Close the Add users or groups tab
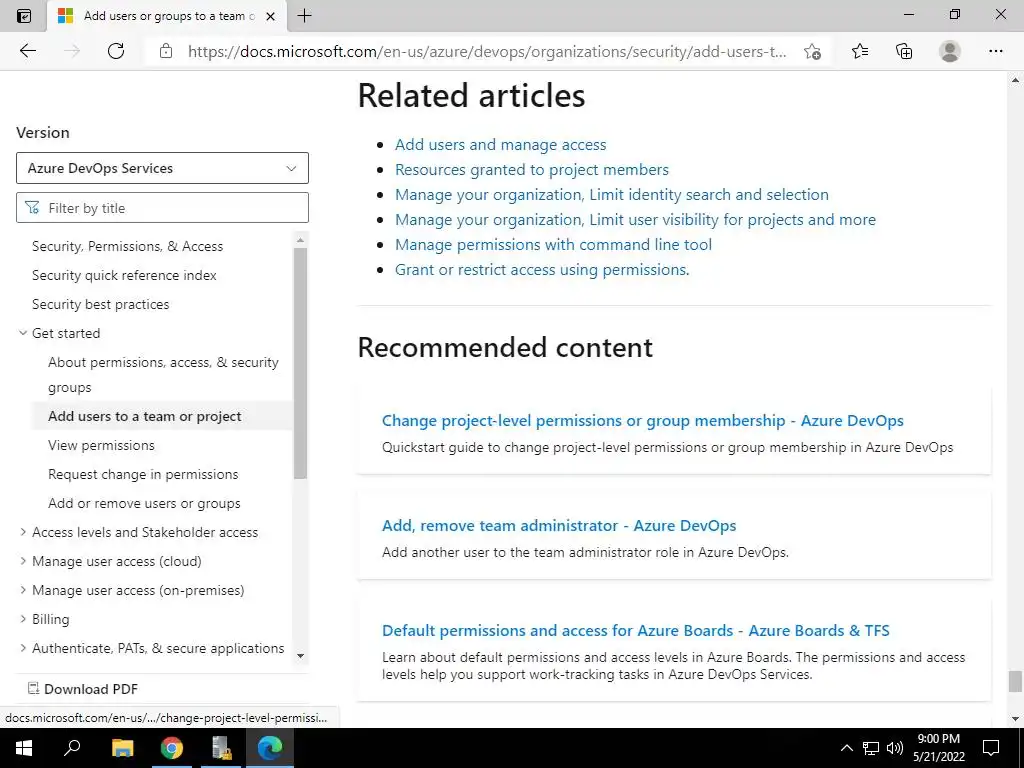Screen dimensions: 1024x768 [270, 16]
